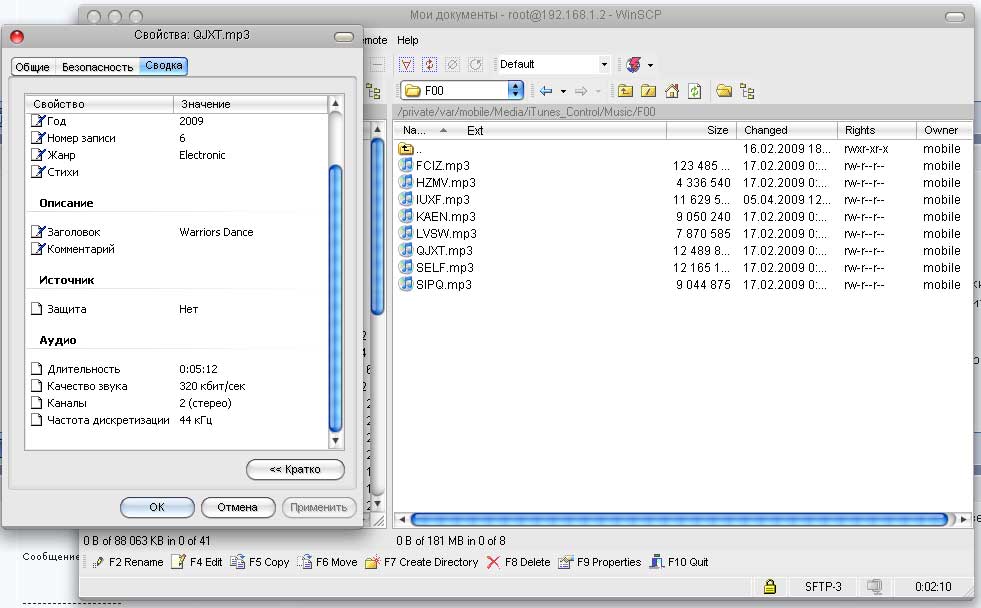The width and height of the screenshot is (981, 608).
Task: Click the red down-triangle icon in WinSCP toolbar
Action: coord(406,64)
